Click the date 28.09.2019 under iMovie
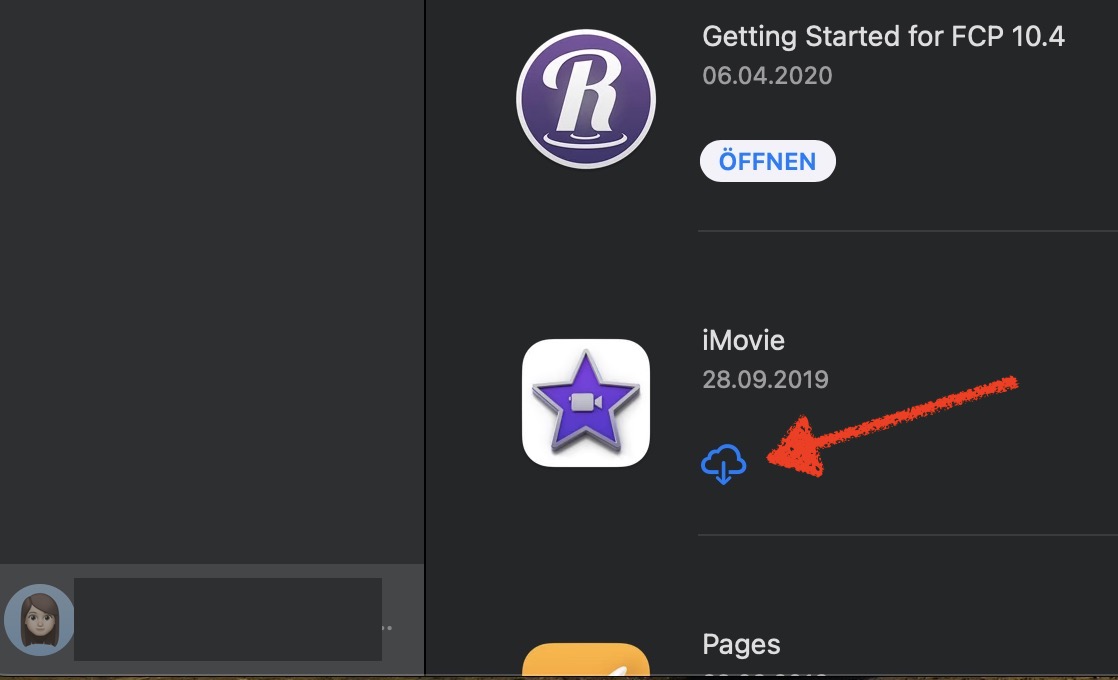 point(765,379)
